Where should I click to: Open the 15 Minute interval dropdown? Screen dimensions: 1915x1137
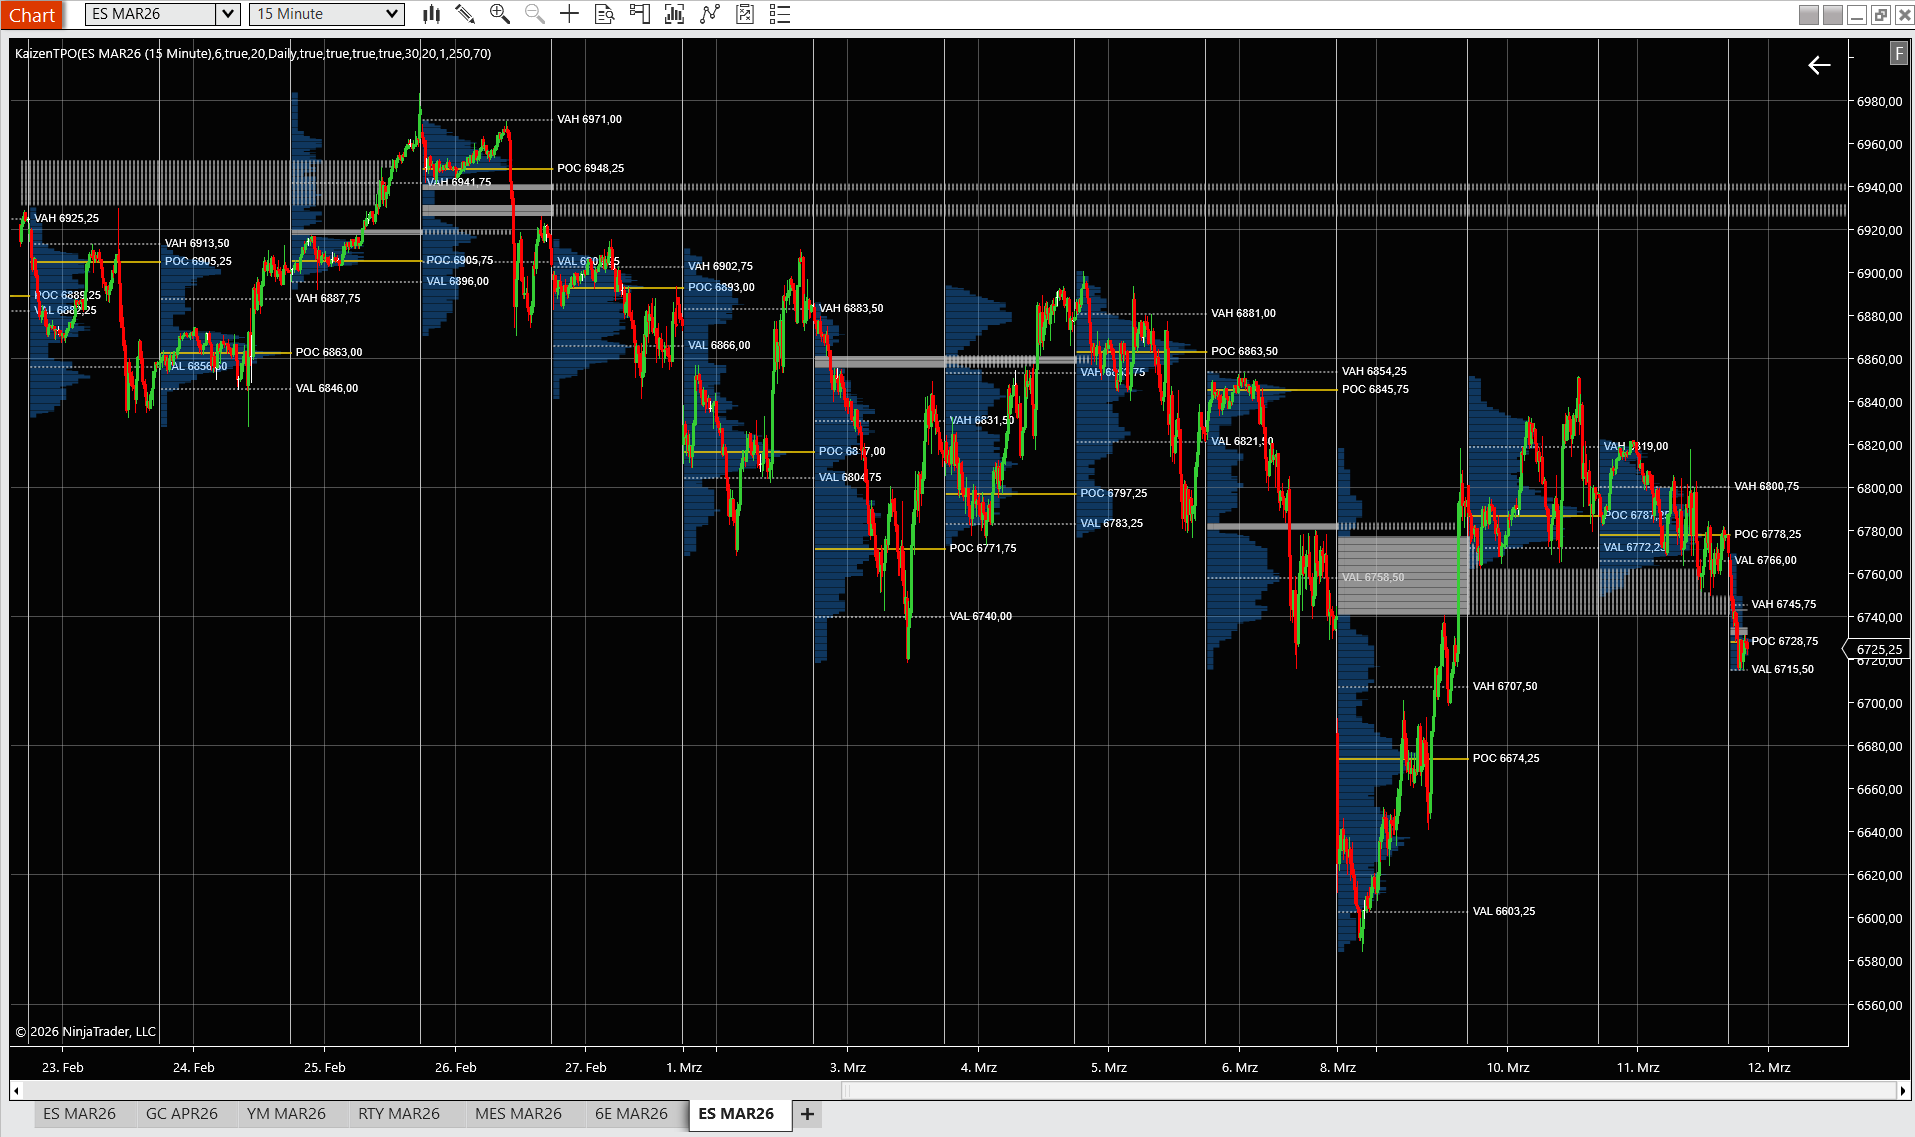click(392, 14)
